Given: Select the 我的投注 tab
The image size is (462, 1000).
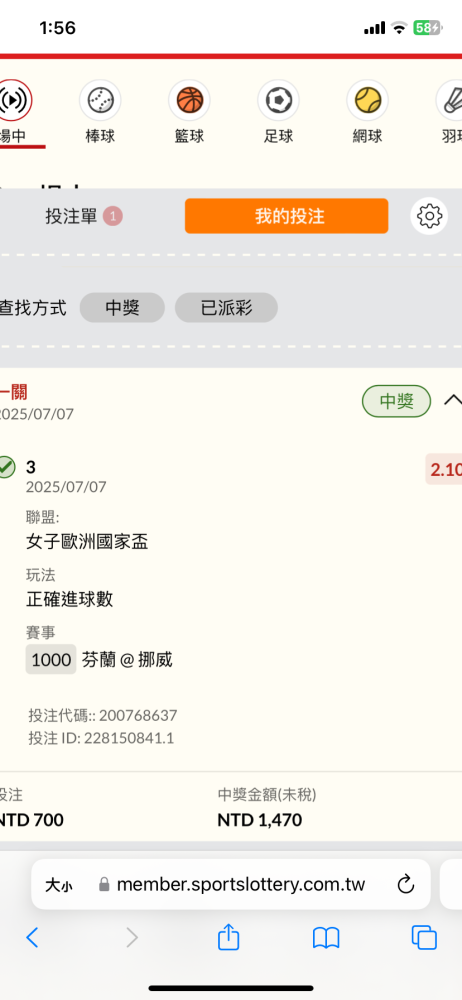Looking at the screenshot, I should tap(287, 216).
